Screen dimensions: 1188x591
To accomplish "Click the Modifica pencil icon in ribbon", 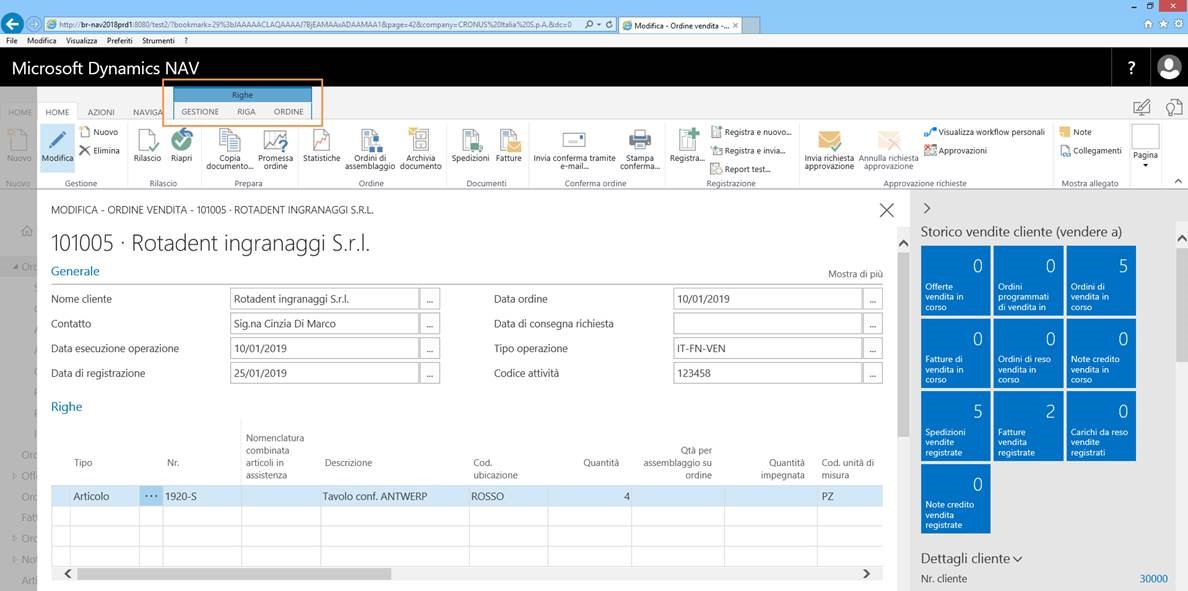I will [x=57, y=141].
